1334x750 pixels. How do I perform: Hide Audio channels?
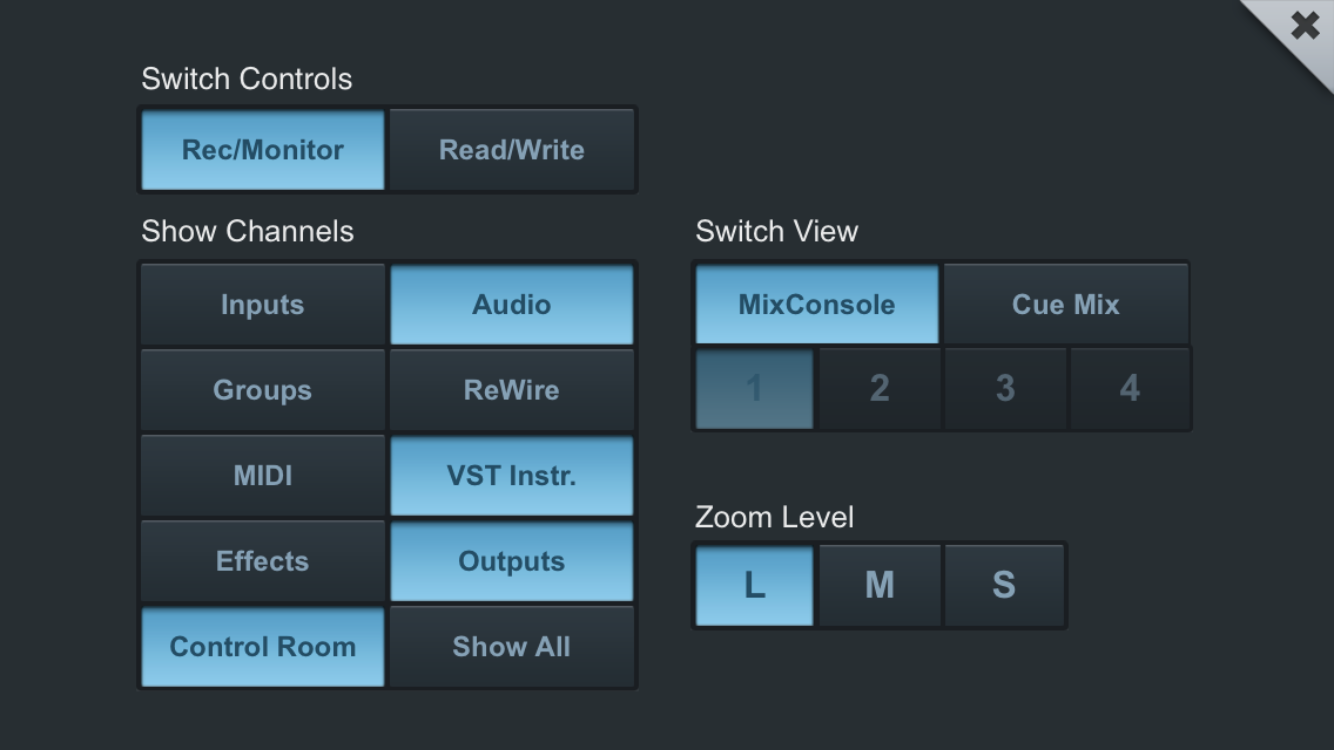click(511, 305)
